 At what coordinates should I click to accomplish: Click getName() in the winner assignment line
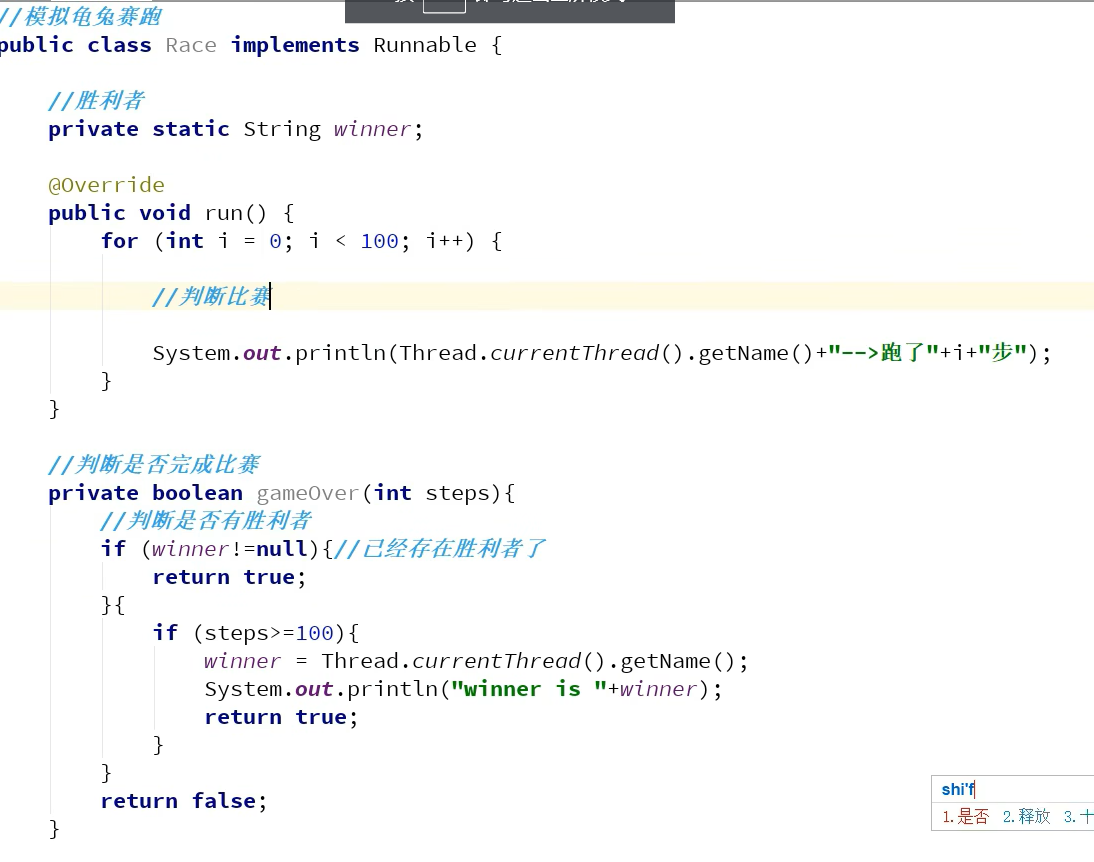tap(677, 661)
